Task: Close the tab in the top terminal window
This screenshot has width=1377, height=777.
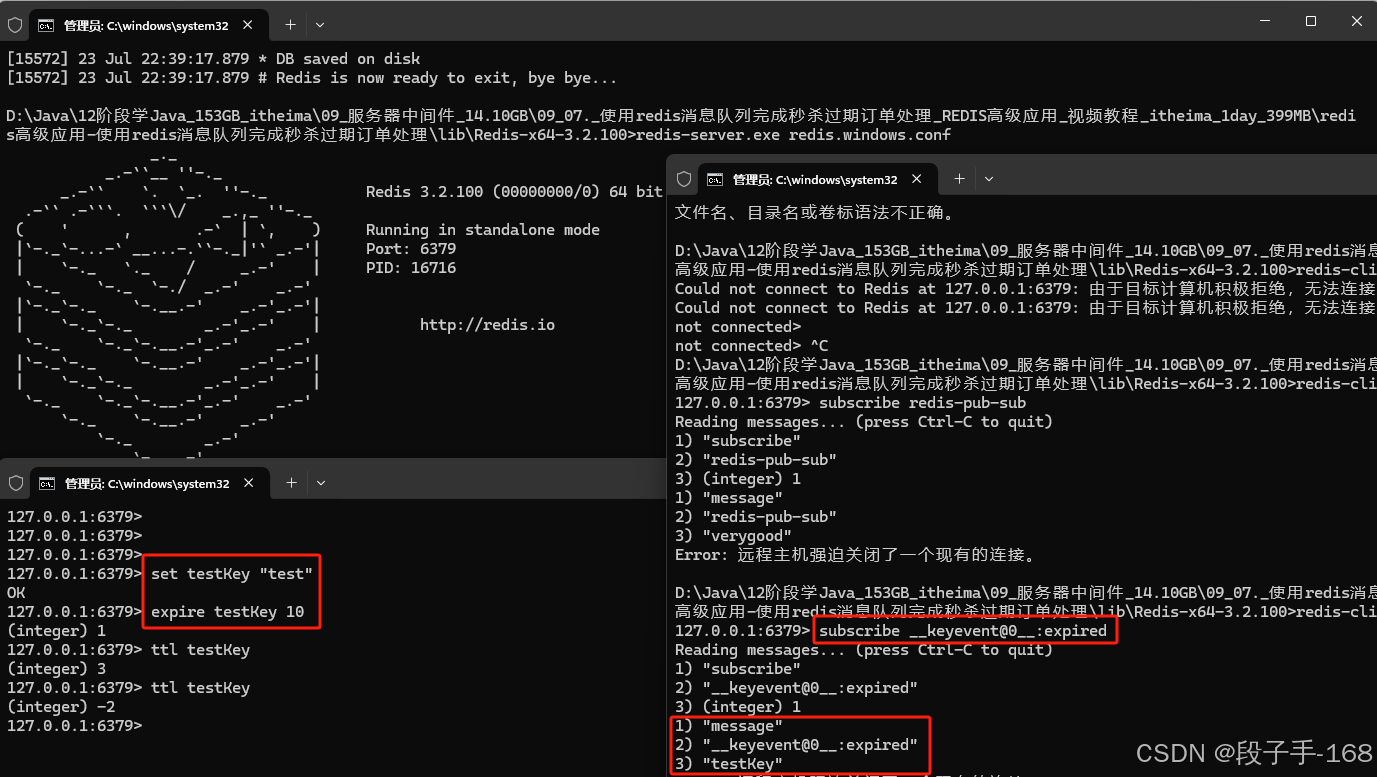Action: point(248,24)
